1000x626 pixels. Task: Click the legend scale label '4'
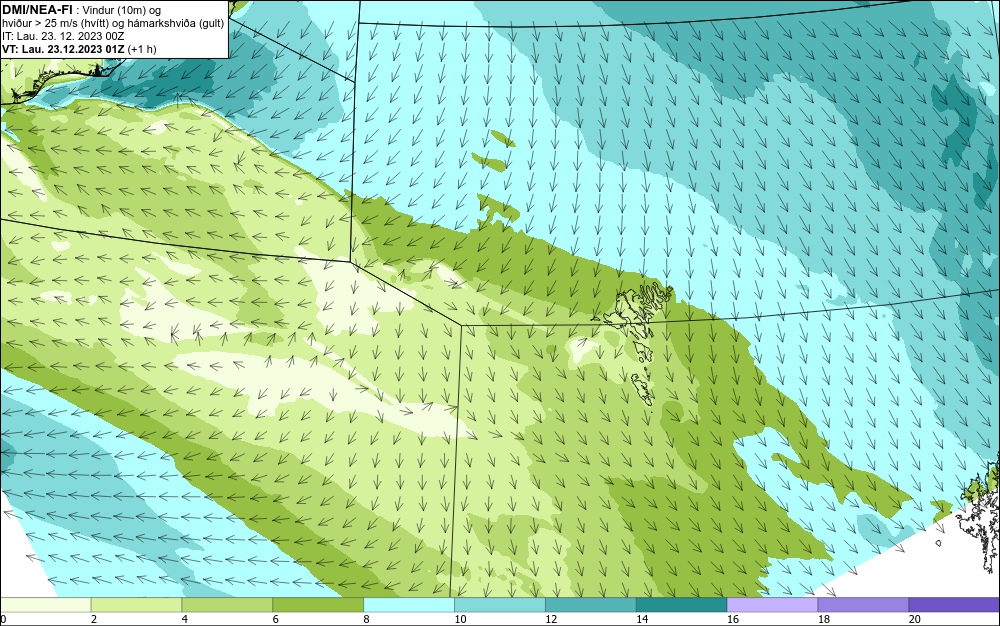tap(185, 619)
